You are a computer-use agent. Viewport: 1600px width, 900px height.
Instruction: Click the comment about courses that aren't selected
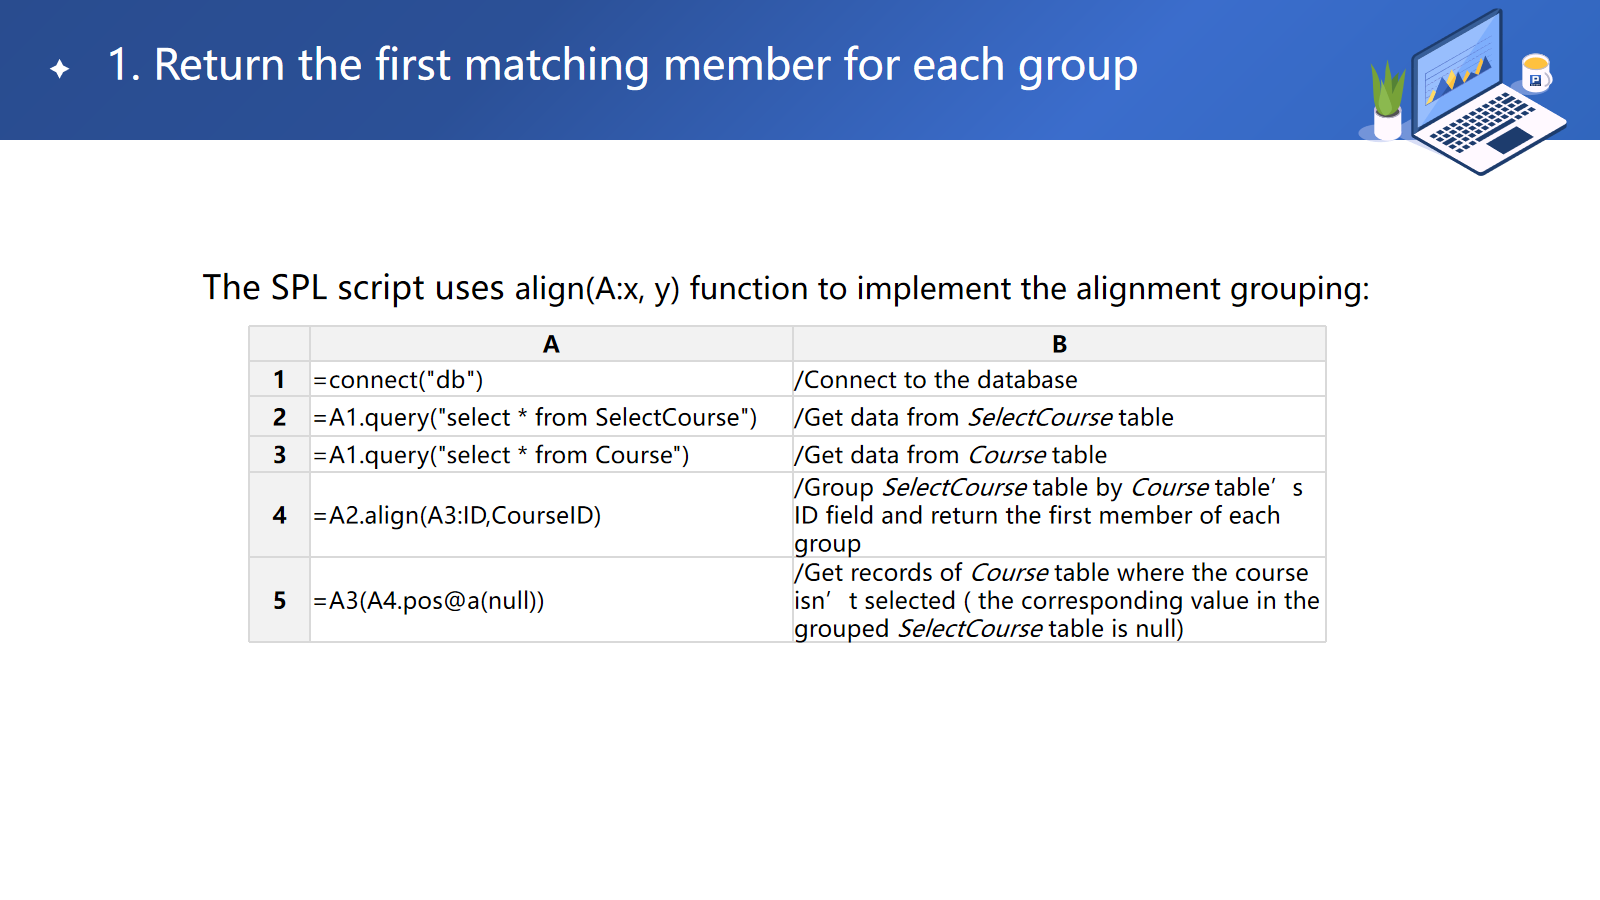pyautogui.click(x=1059, y=600)
